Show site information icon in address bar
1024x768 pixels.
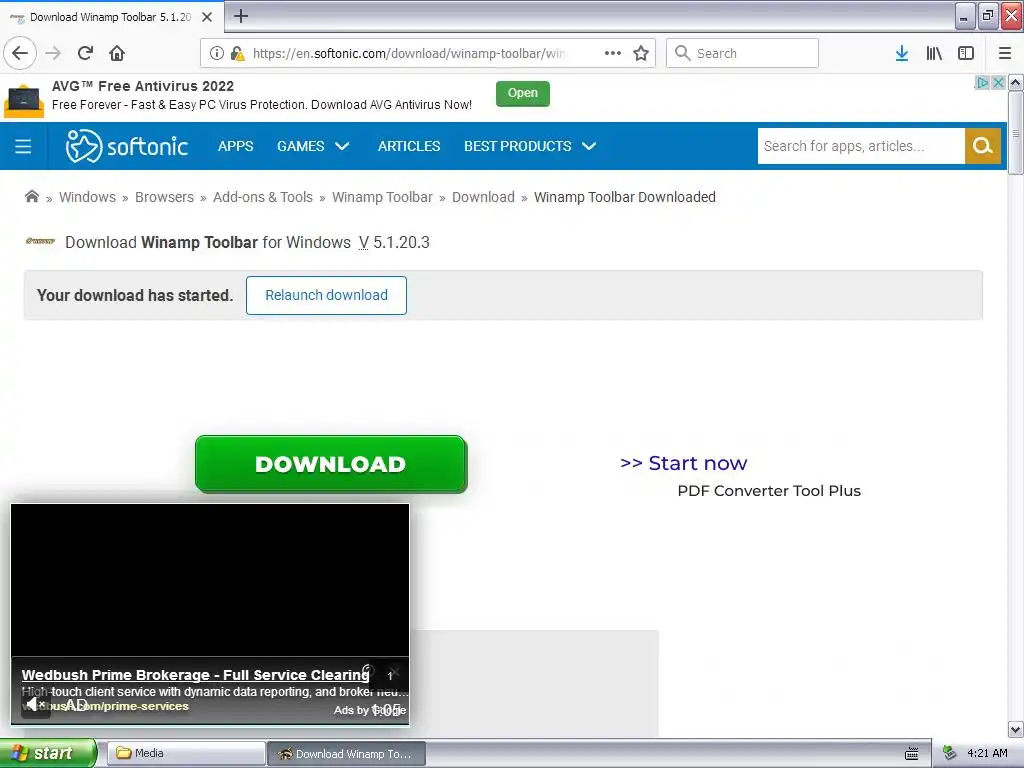pyautogui.click(x=217, y=53)
